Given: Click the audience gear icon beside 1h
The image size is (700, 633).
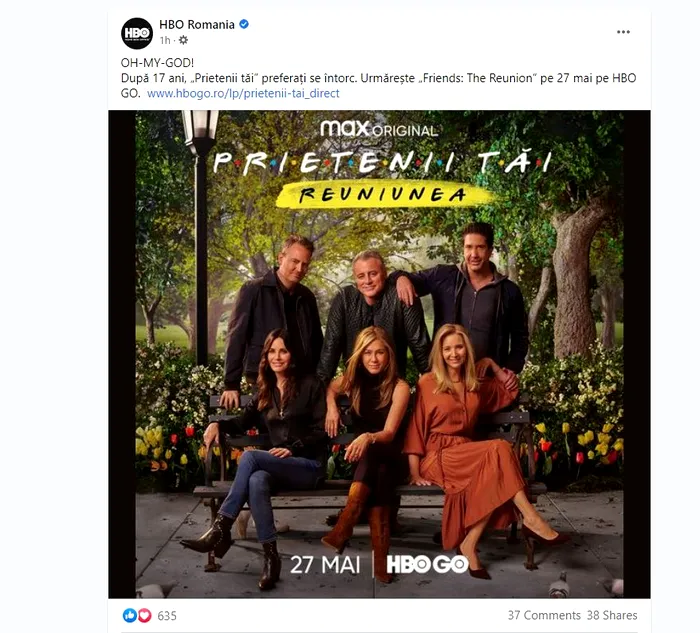Looking at the screenshot, I should tap(183, 40).
